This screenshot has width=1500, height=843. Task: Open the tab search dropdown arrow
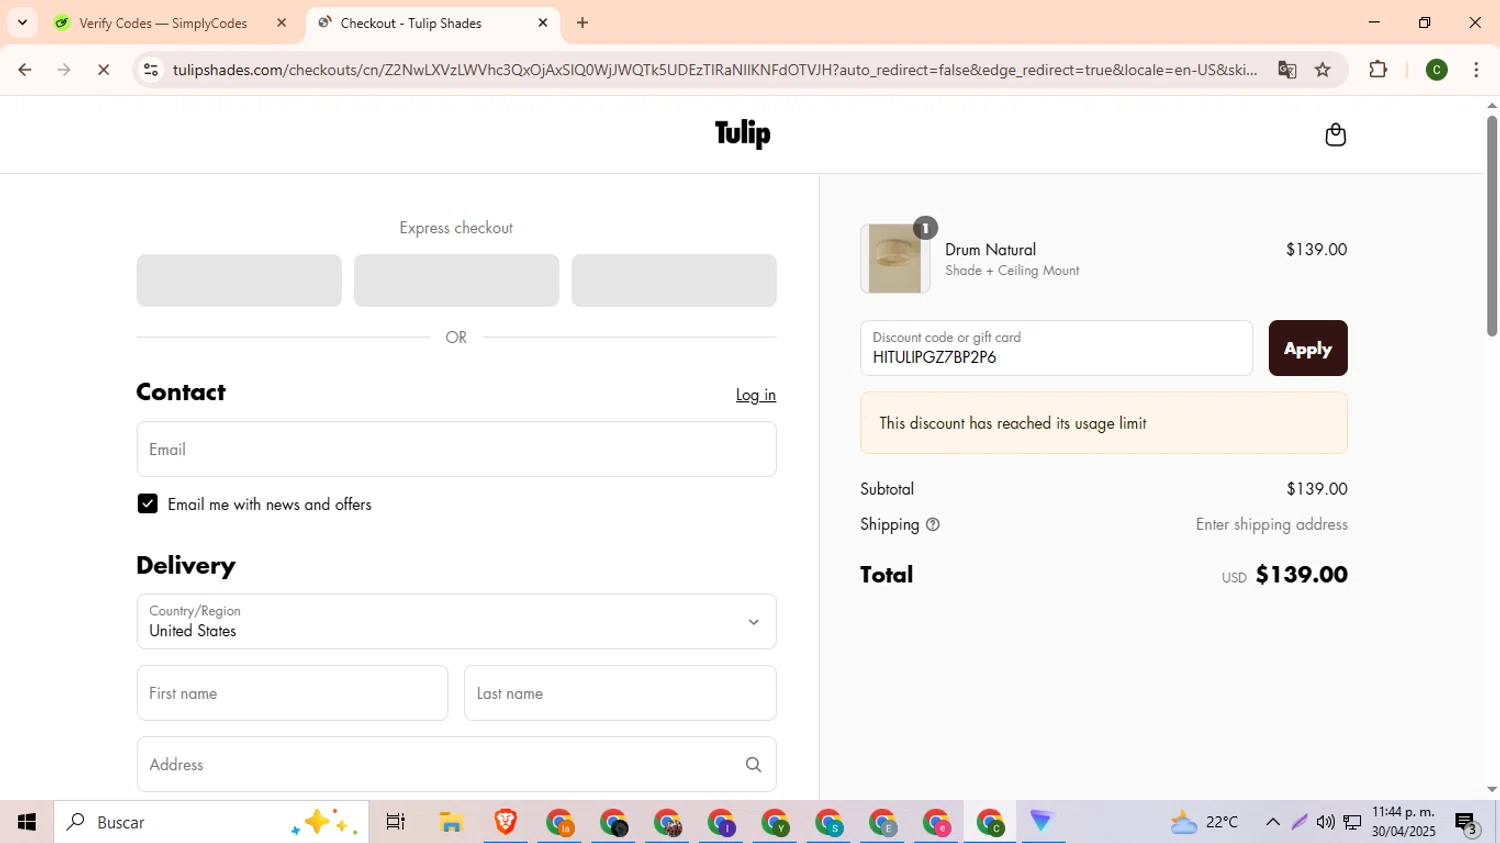tap(22, 23)
